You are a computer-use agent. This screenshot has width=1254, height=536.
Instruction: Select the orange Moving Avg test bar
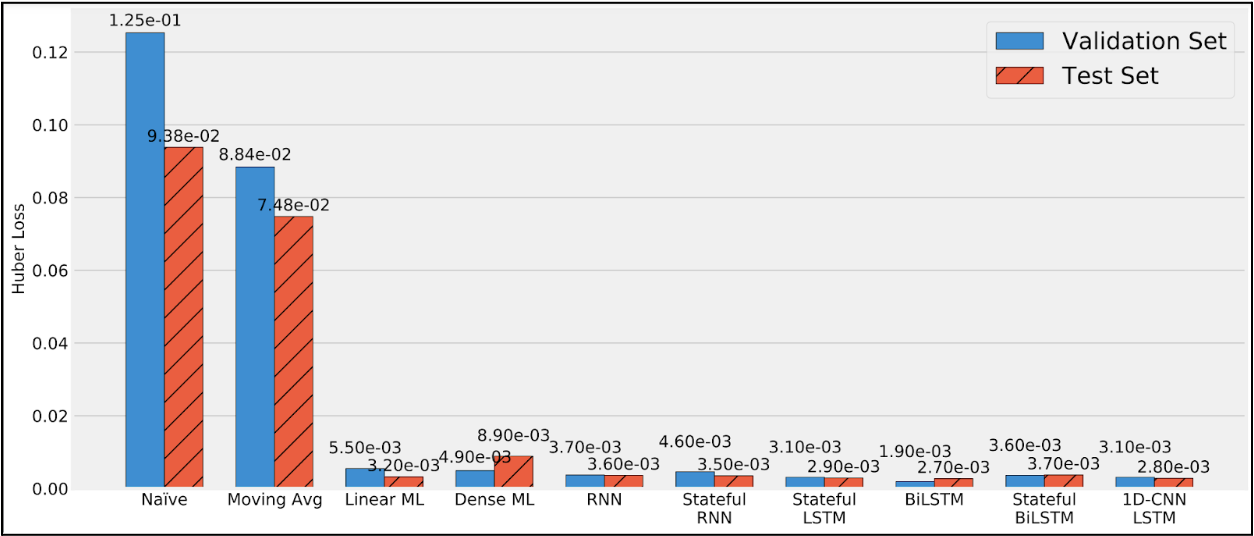click(294, 352)
